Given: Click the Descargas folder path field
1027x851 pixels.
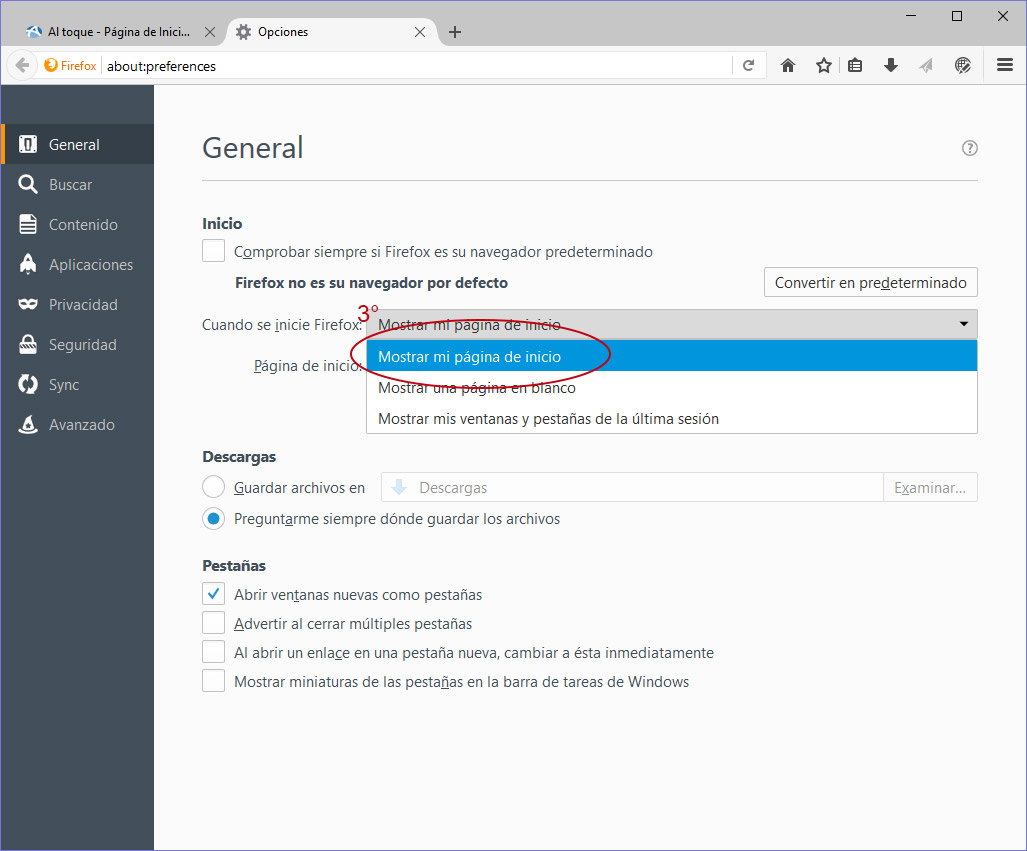Looking at the screenshot, I should tap(632, 487).
